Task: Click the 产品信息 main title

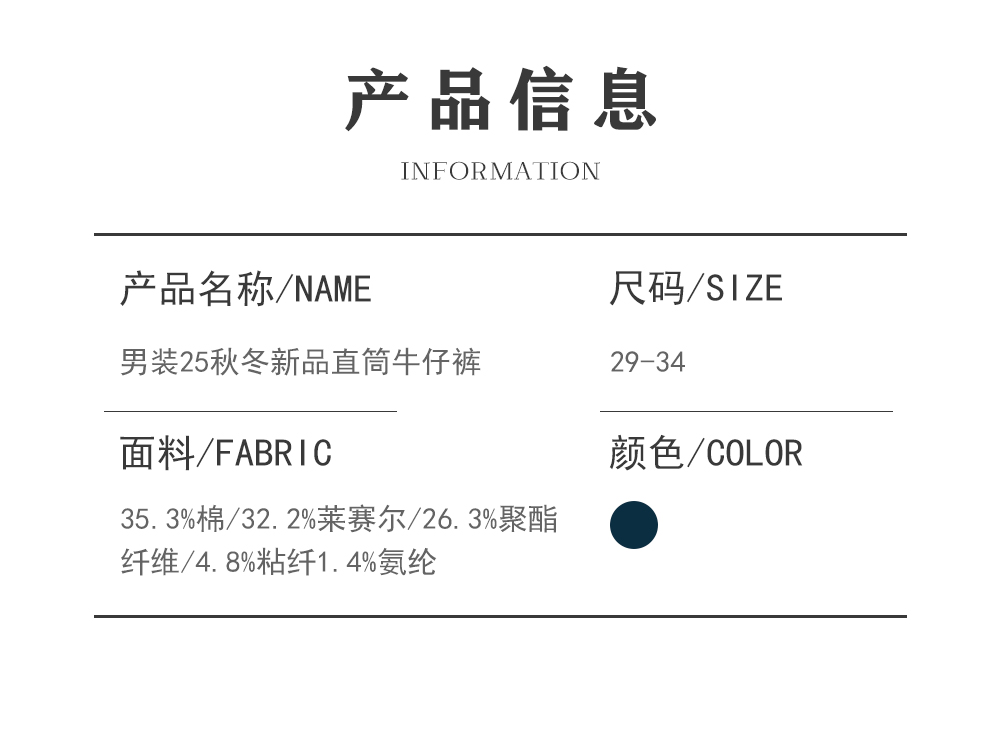Action: tap(500, 100)
